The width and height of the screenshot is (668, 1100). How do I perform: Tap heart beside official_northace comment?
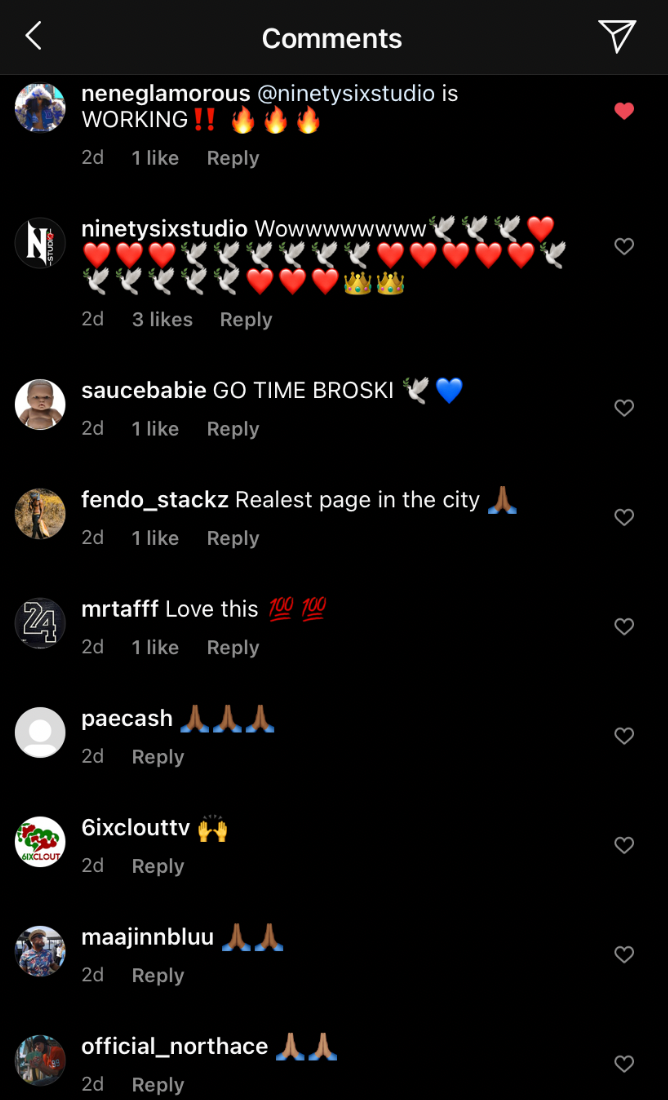point(624,1064)
